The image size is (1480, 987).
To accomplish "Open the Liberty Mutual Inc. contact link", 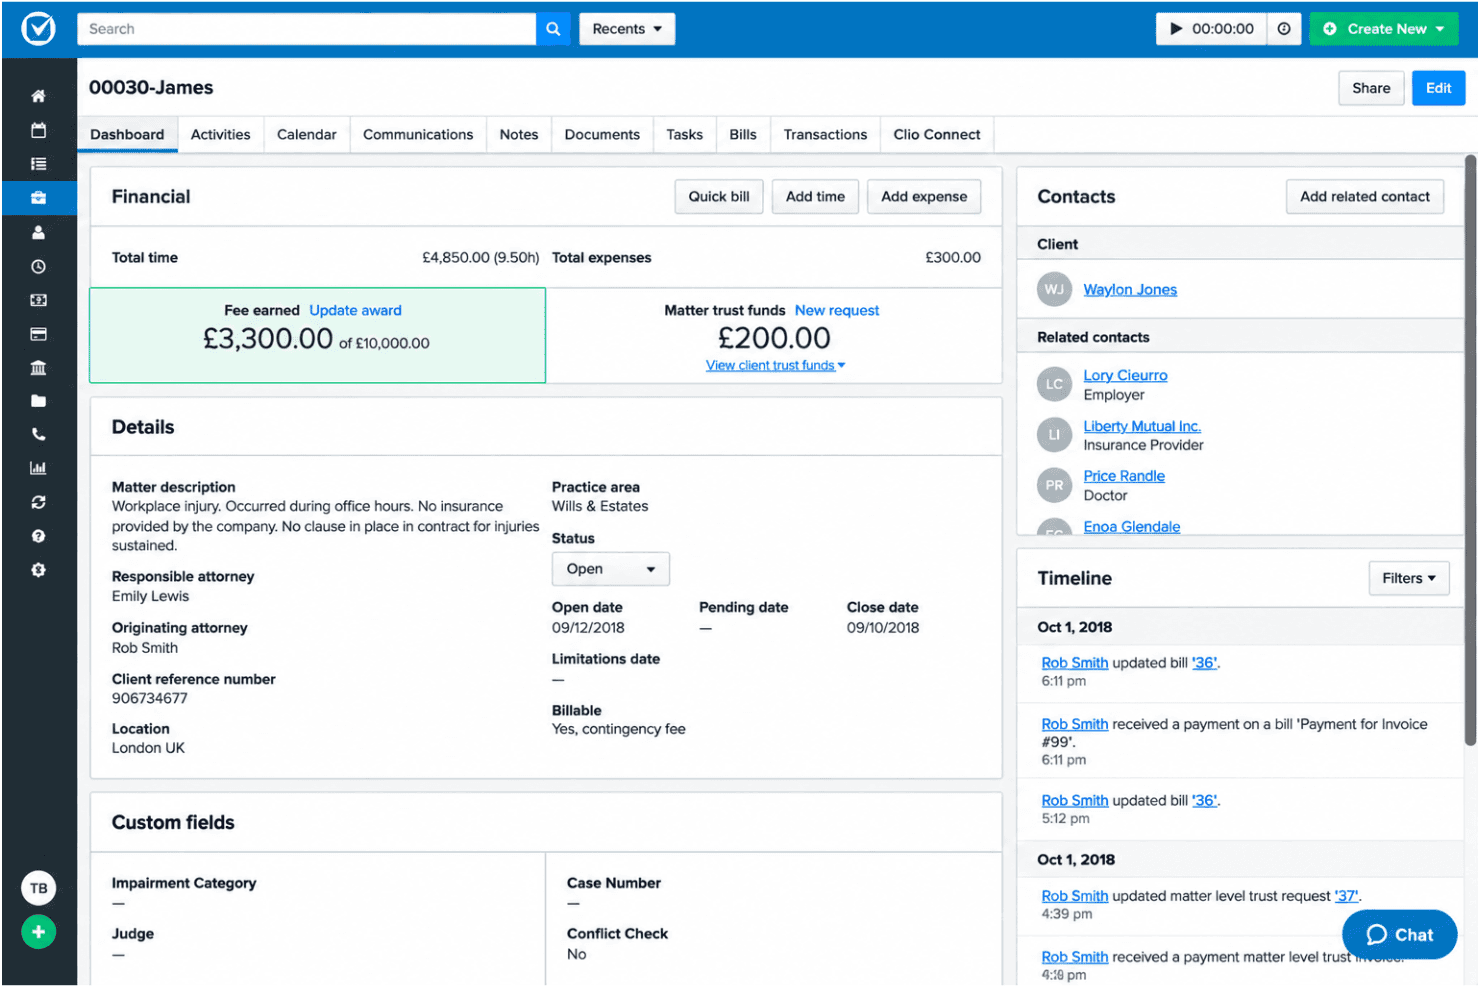I will click(x=1142, y=426).
